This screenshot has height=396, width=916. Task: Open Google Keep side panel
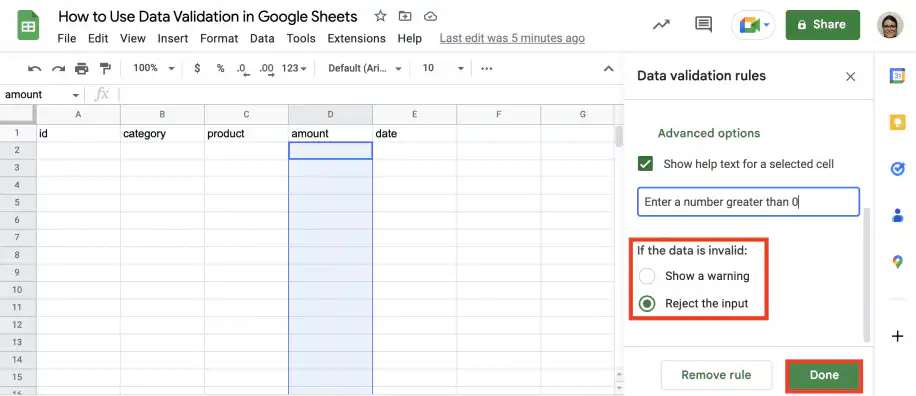(x=897, y=122)
